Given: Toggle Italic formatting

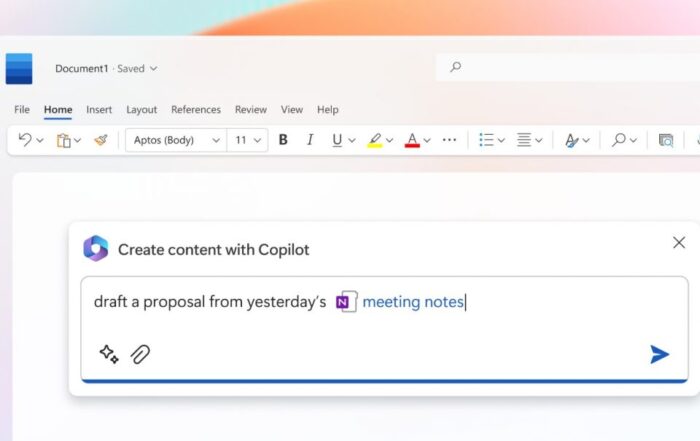Looking at the screenshot, I should (x=310, y=140).
